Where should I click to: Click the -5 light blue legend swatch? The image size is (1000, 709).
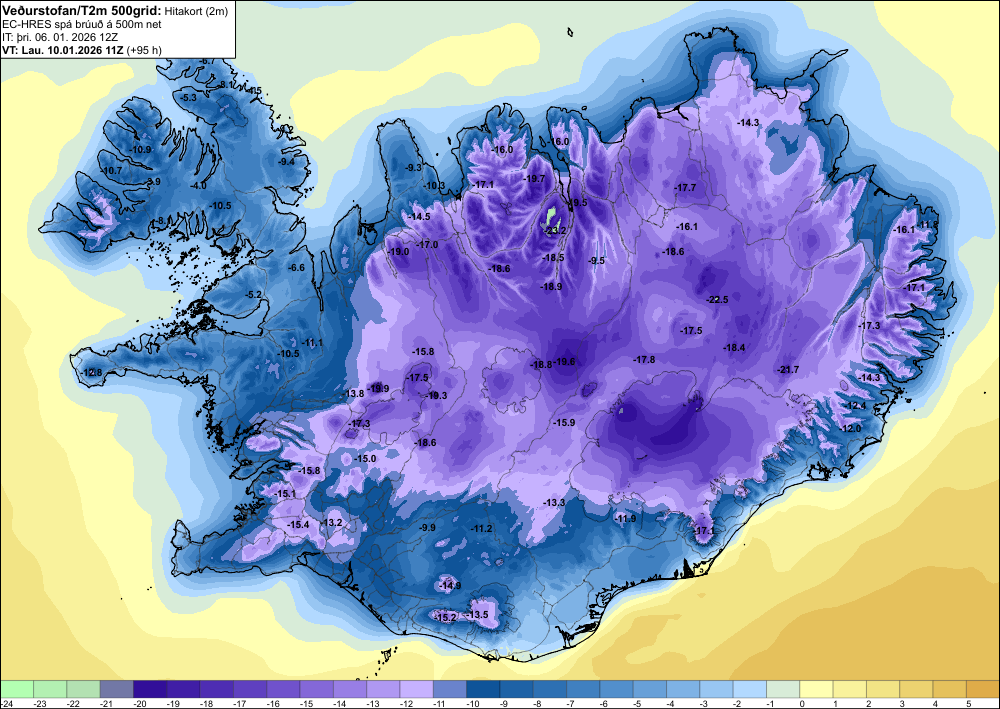pos(649,689)
